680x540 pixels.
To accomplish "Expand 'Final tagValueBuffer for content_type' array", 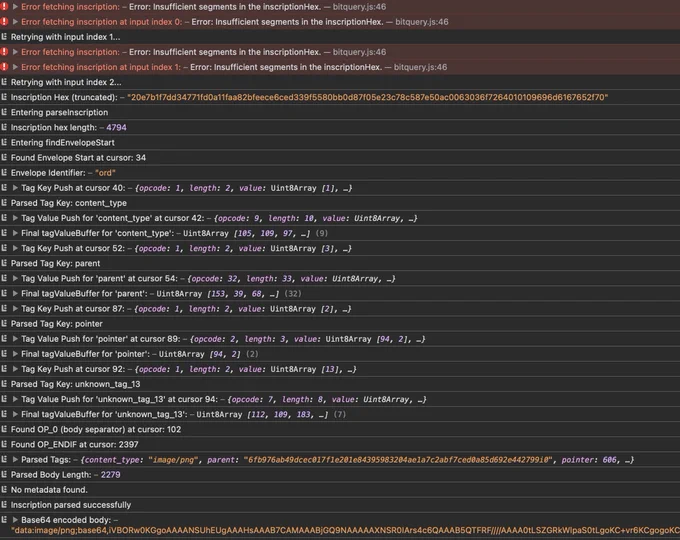I will (15, 233).
